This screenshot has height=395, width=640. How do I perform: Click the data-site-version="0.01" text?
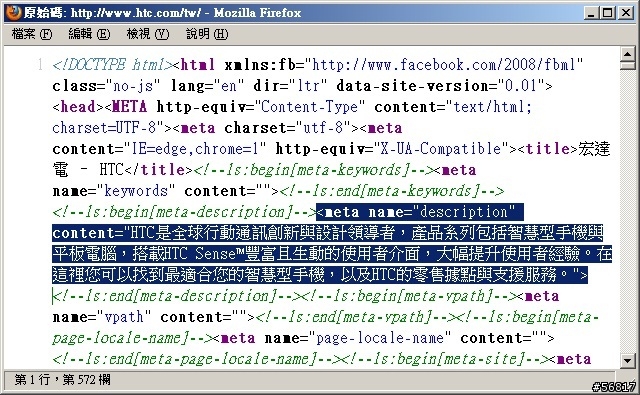pos(441,86)
